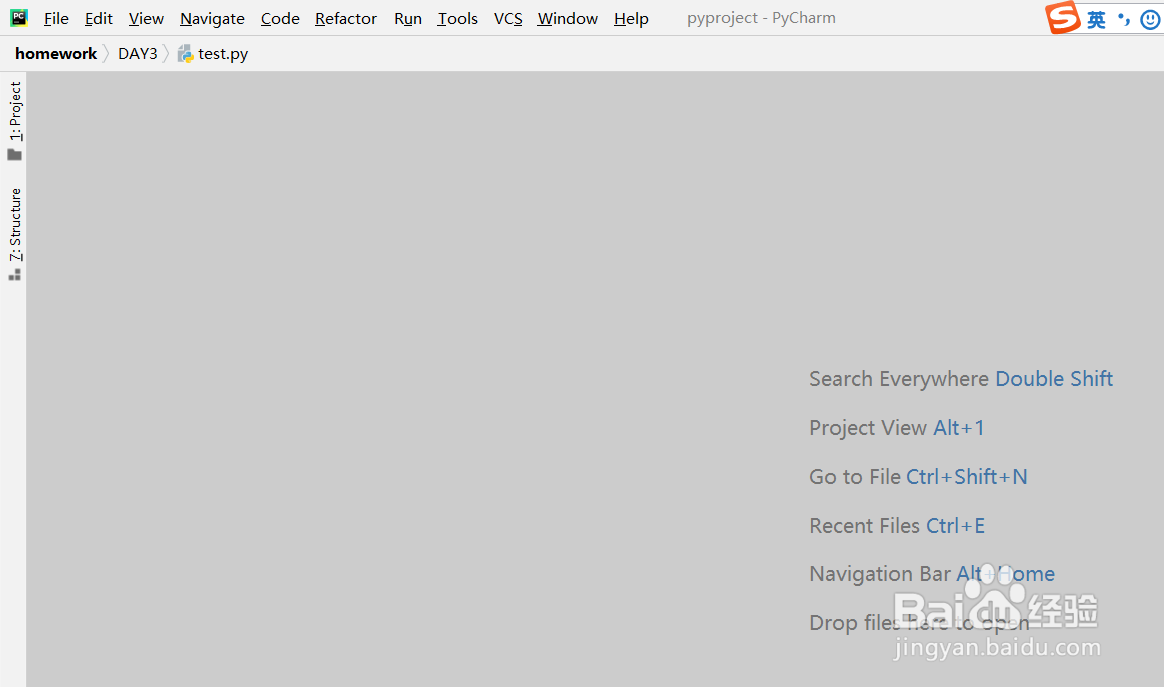Open the Help menu

(x=631, y=19)
